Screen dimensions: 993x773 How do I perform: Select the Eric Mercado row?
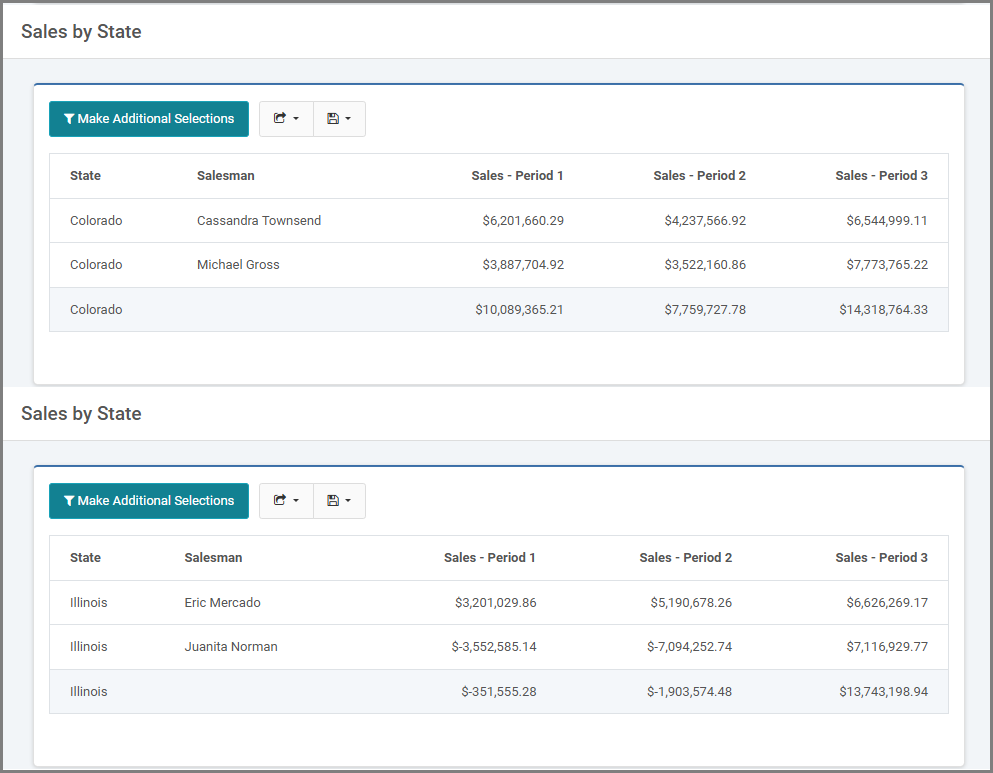(499, 603)
